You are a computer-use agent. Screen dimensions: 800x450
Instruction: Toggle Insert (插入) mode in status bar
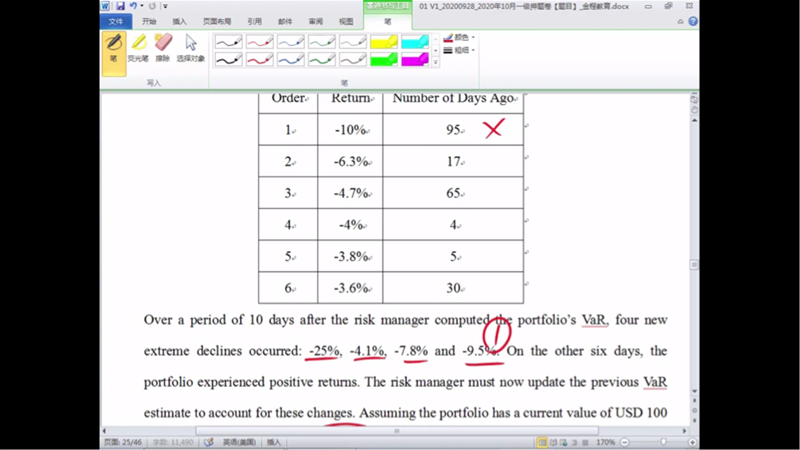[274, 441]
